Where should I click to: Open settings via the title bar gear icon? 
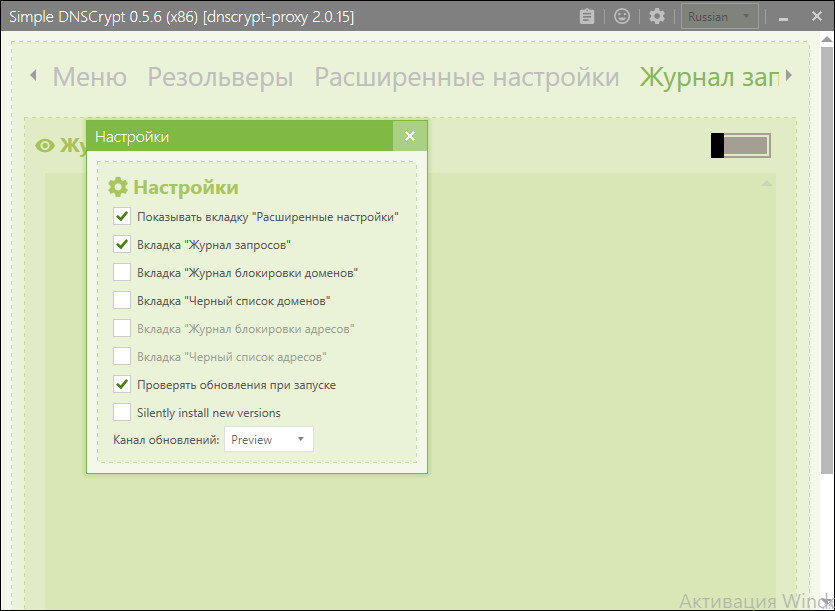coord(657,17)
